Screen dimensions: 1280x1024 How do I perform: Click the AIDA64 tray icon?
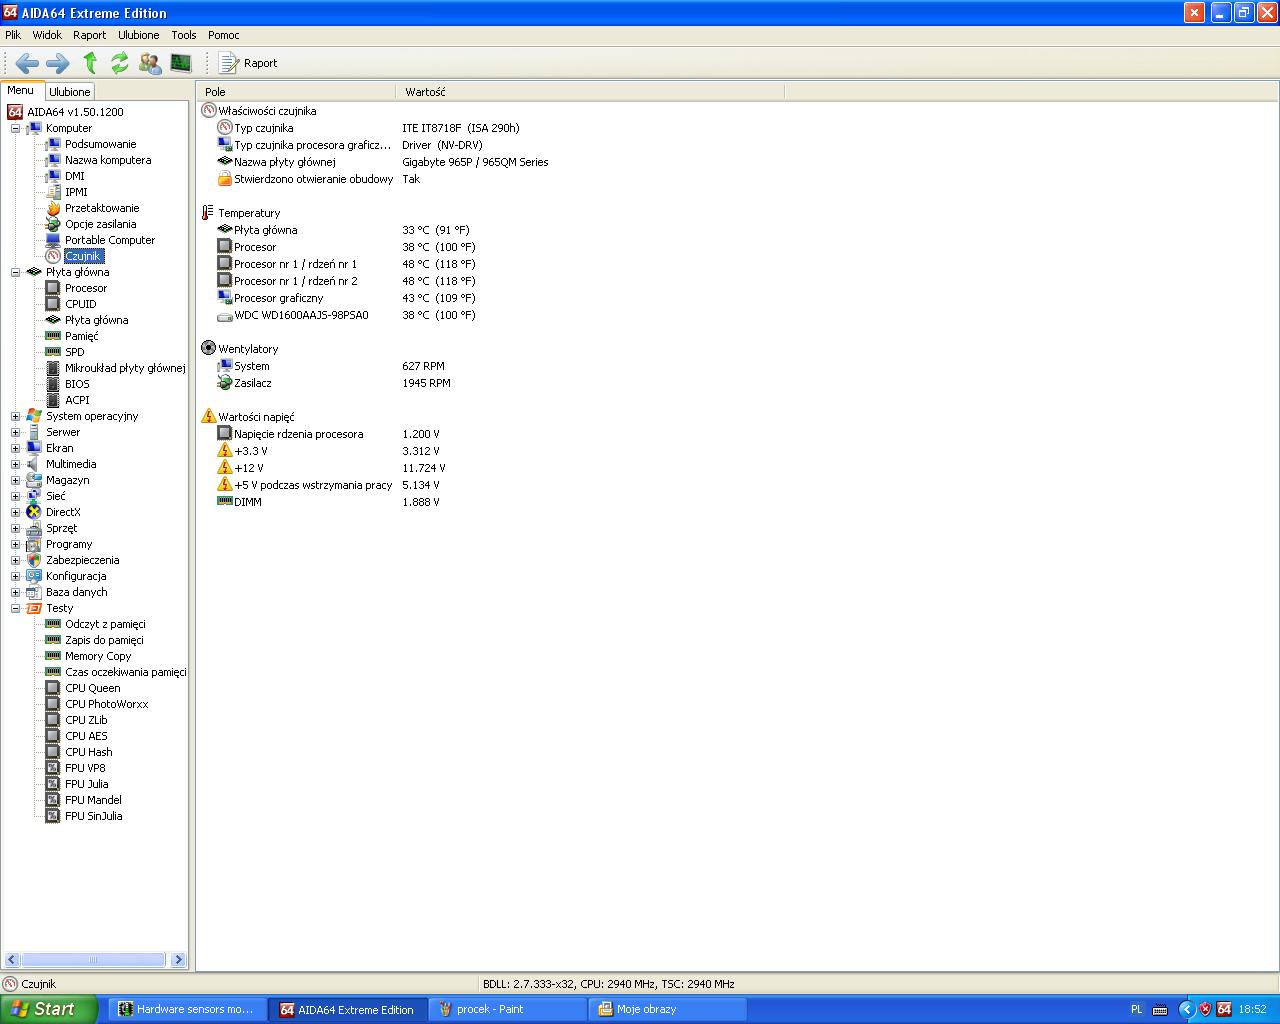(x=1224, y=1009)
